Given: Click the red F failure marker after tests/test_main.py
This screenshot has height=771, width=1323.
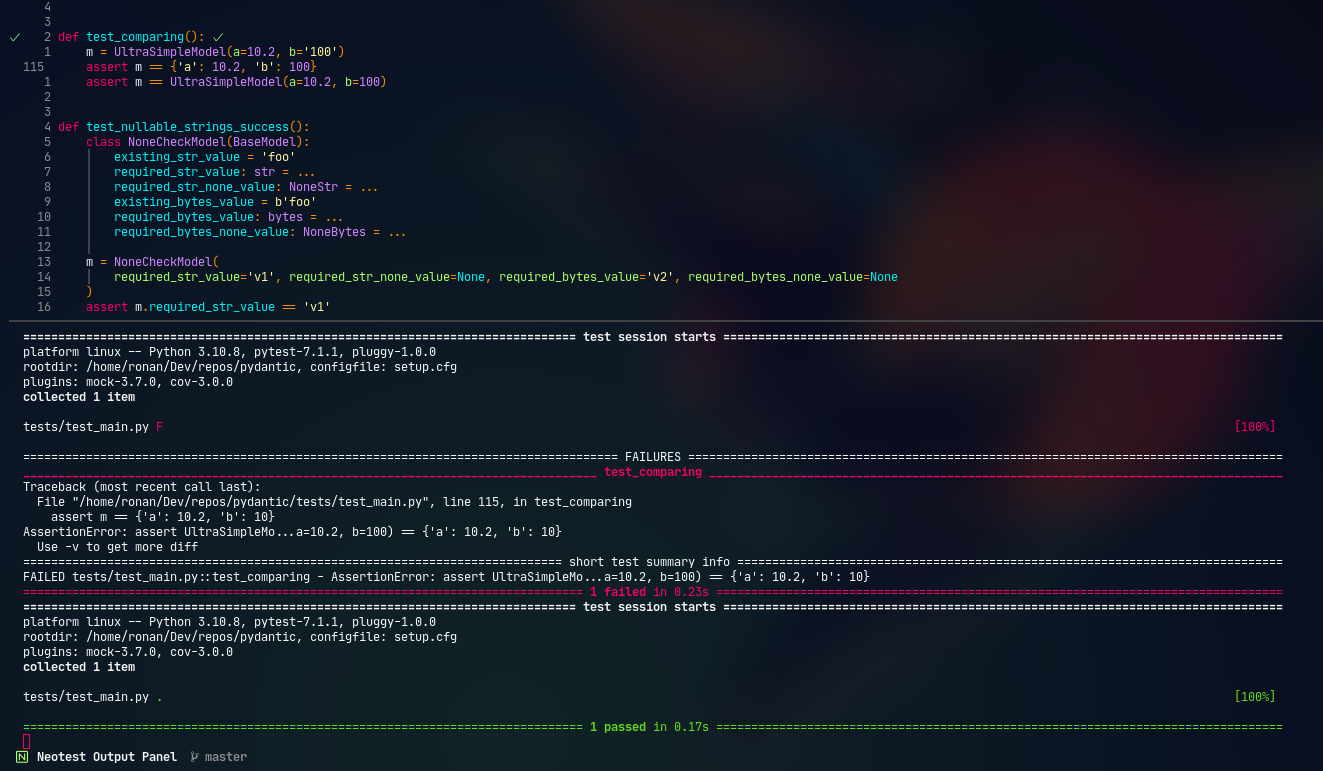Looking at the screenshot, I should point(158,426).
